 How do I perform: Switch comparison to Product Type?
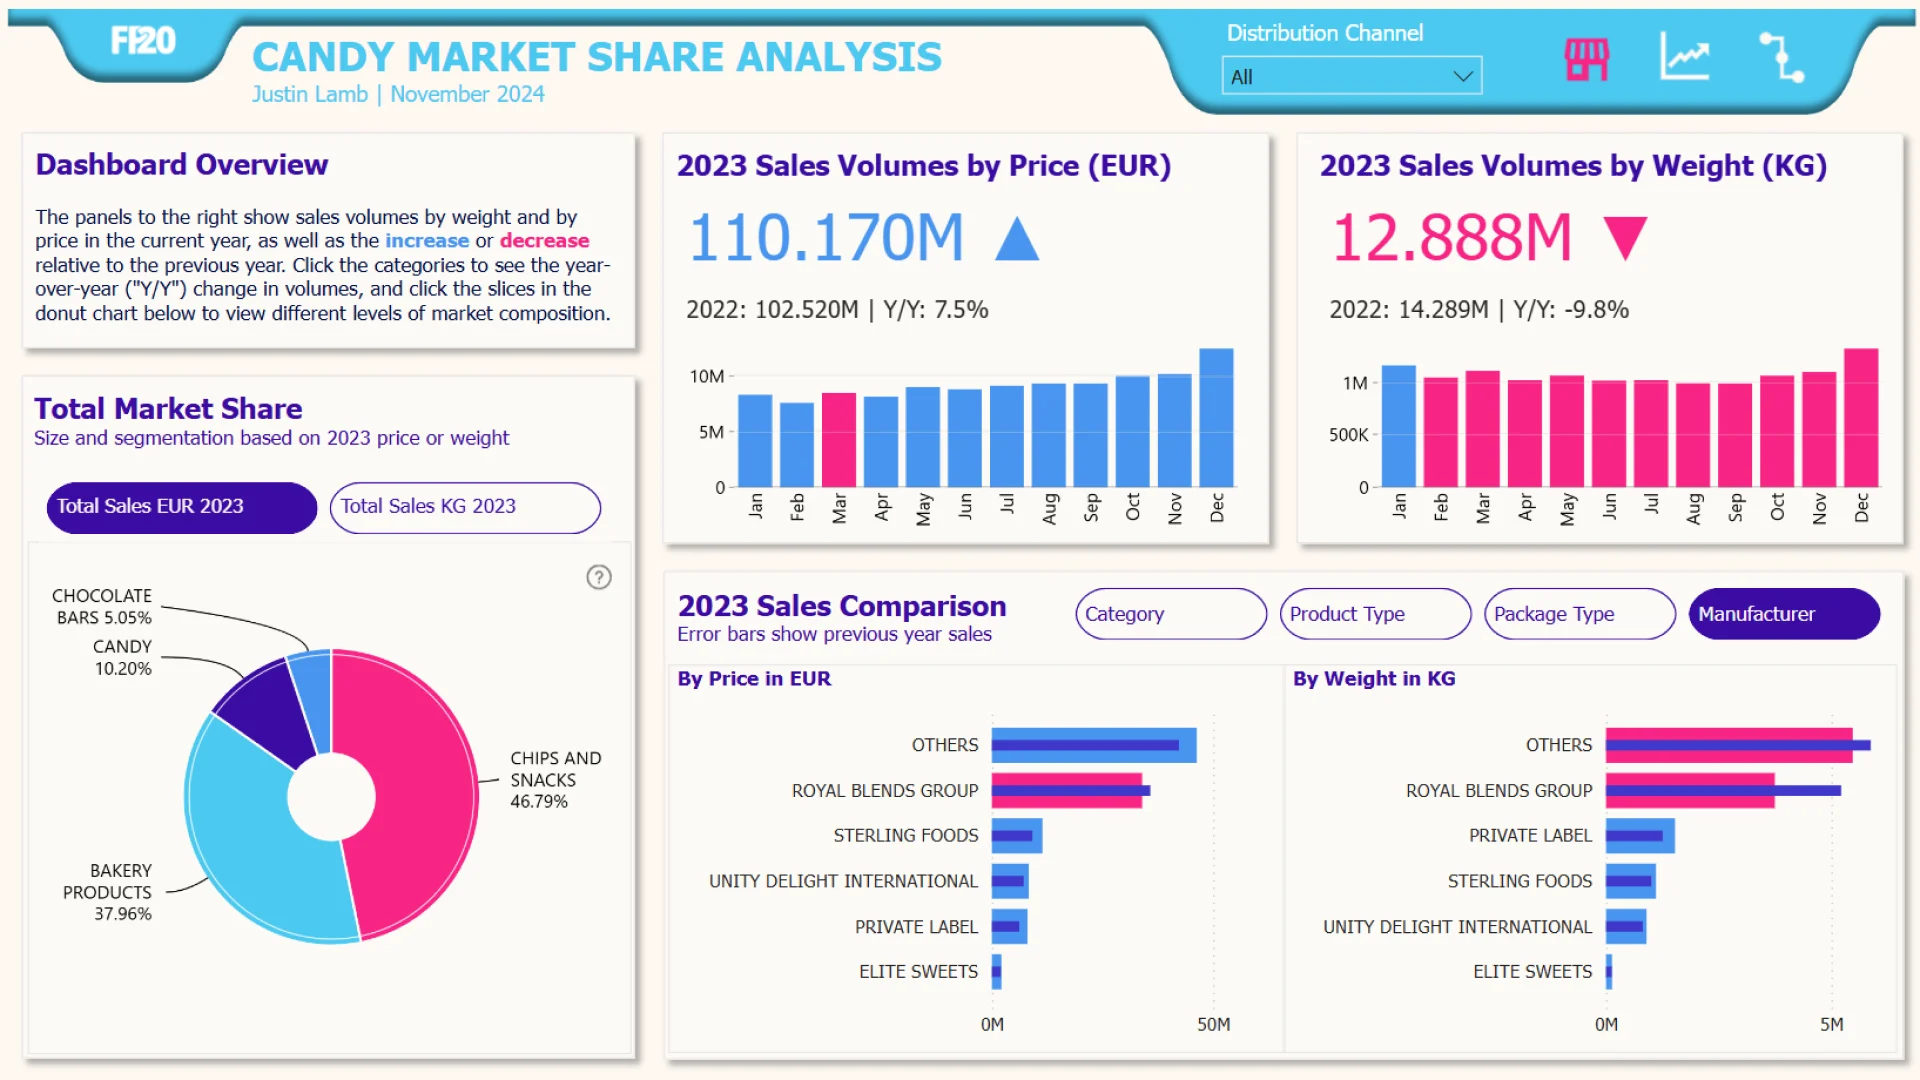1375,614
